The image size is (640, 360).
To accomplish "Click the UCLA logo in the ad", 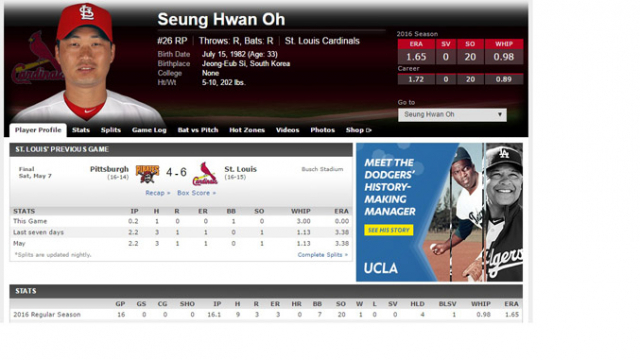I will coord(380,268).
